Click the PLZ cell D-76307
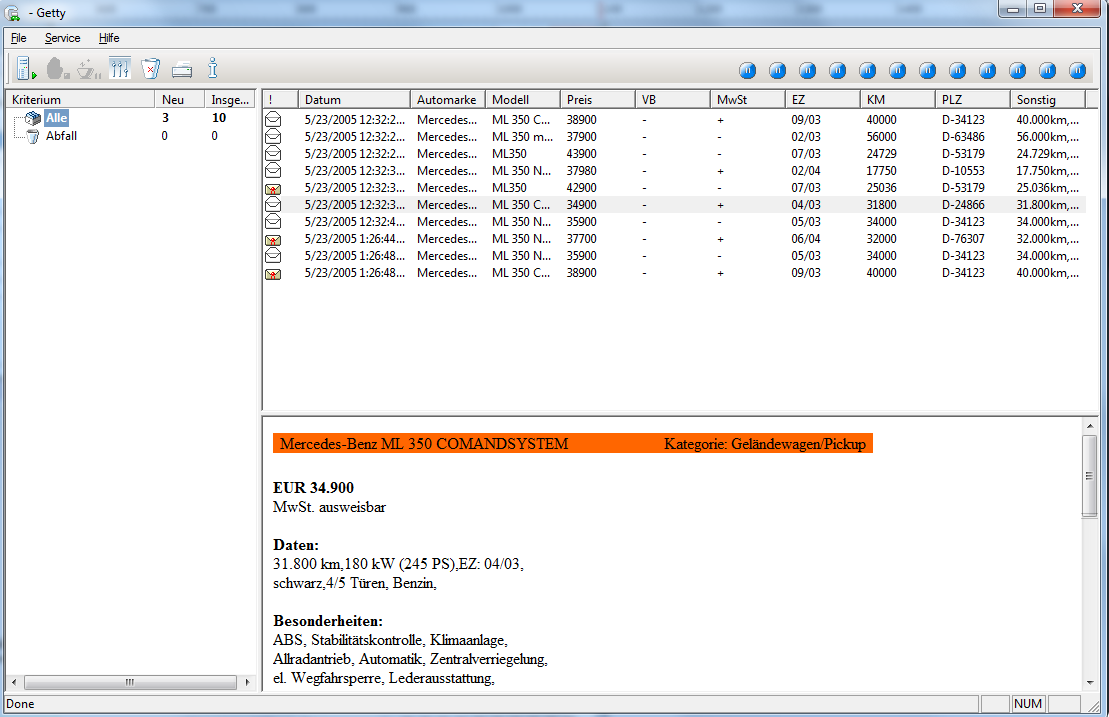 click(963, 238)
